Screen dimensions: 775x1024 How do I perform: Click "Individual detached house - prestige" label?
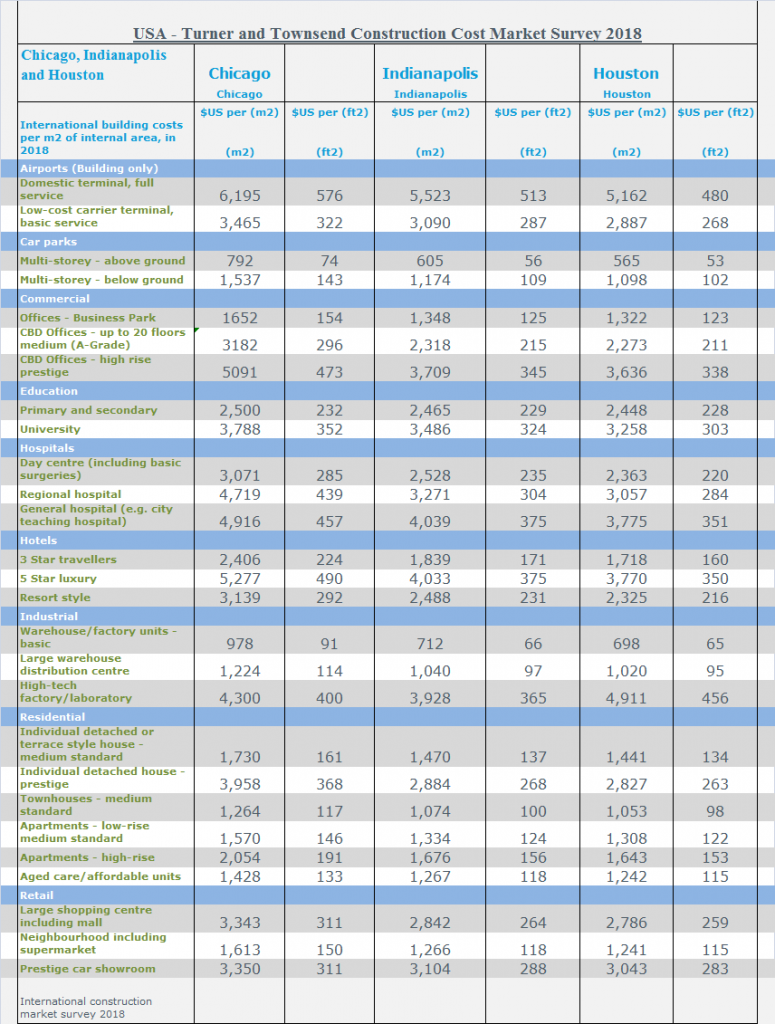pos(102,778)
